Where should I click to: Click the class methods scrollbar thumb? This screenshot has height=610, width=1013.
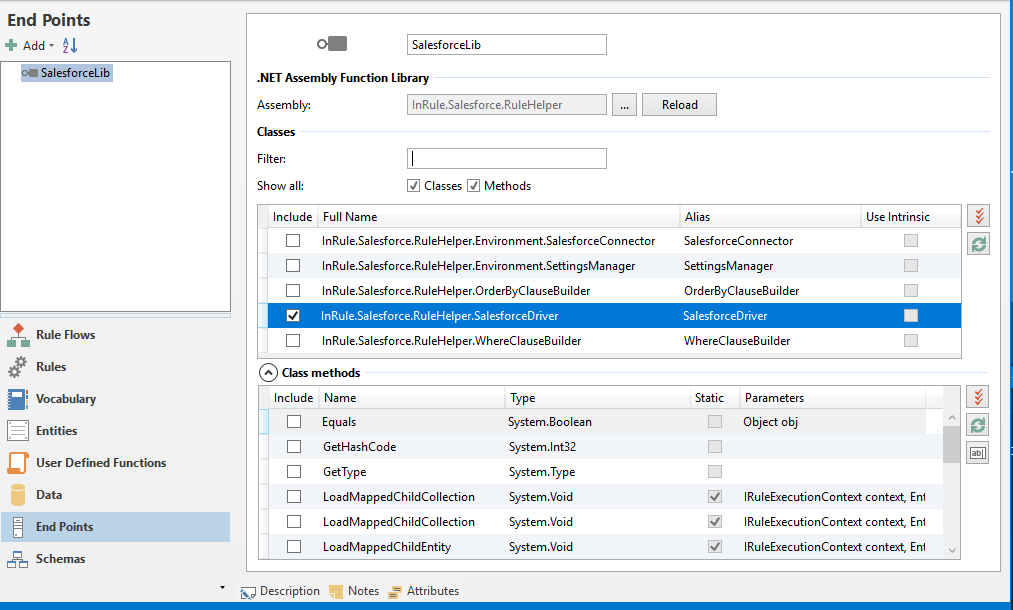coord(951,445)
